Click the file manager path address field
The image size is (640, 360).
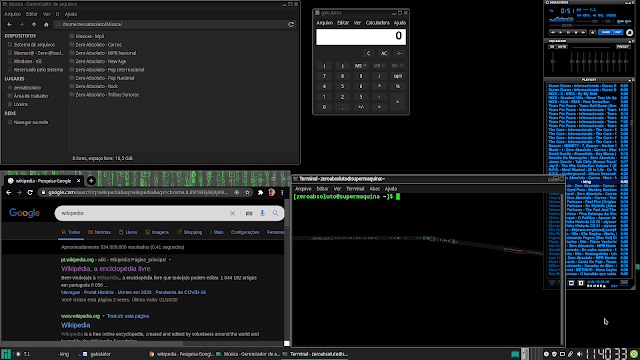[170, 24]
